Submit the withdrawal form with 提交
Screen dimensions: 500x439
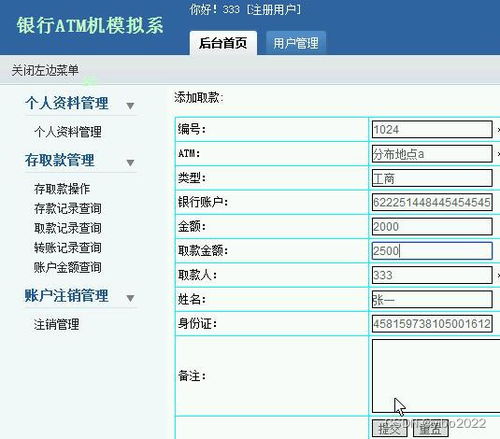pos(390,428)
